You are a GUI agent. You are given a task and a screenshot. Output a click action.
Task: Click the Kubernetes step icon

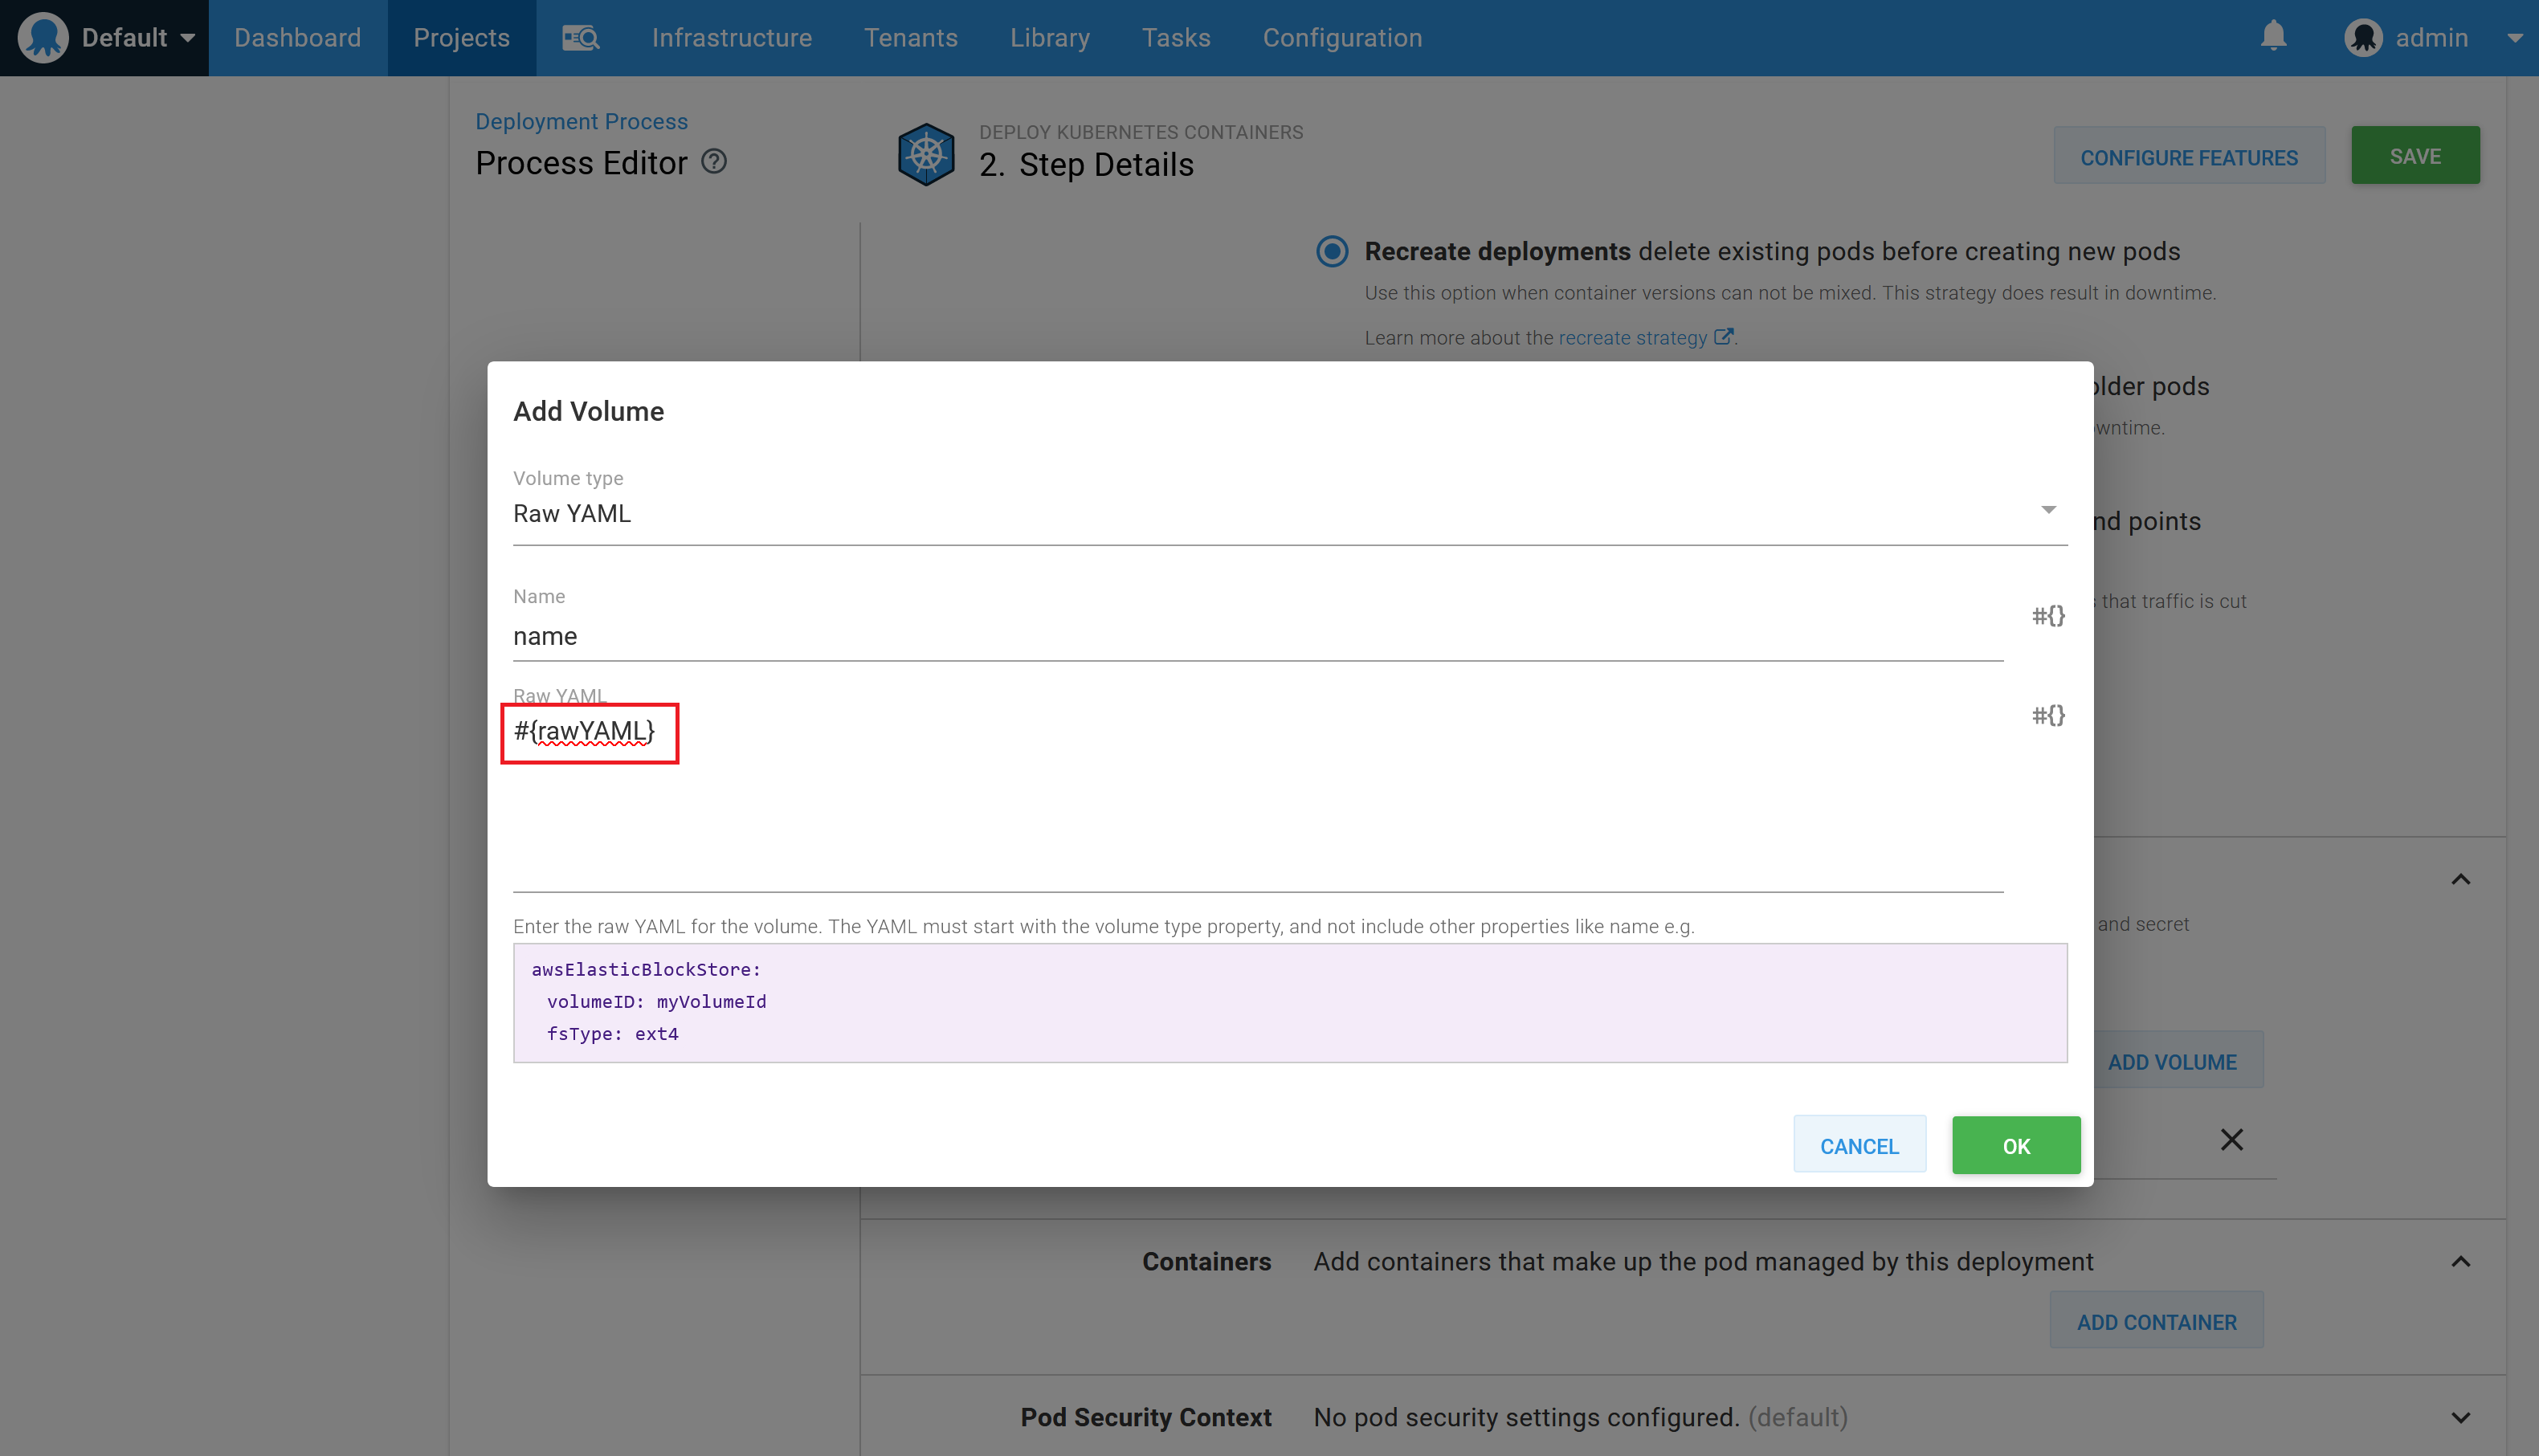tap(925, 154)
